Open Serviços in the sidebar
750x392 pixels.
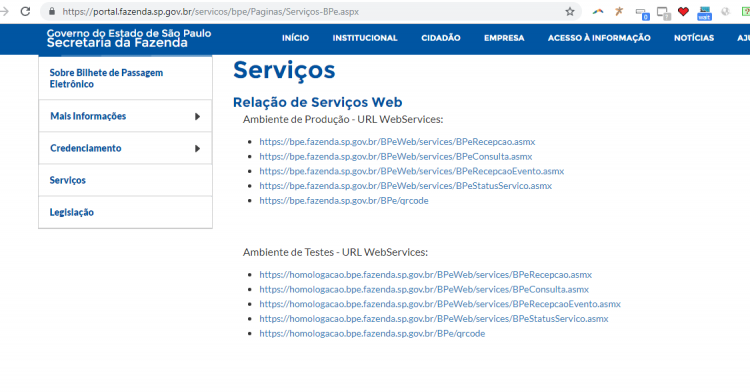coord(125,180)
